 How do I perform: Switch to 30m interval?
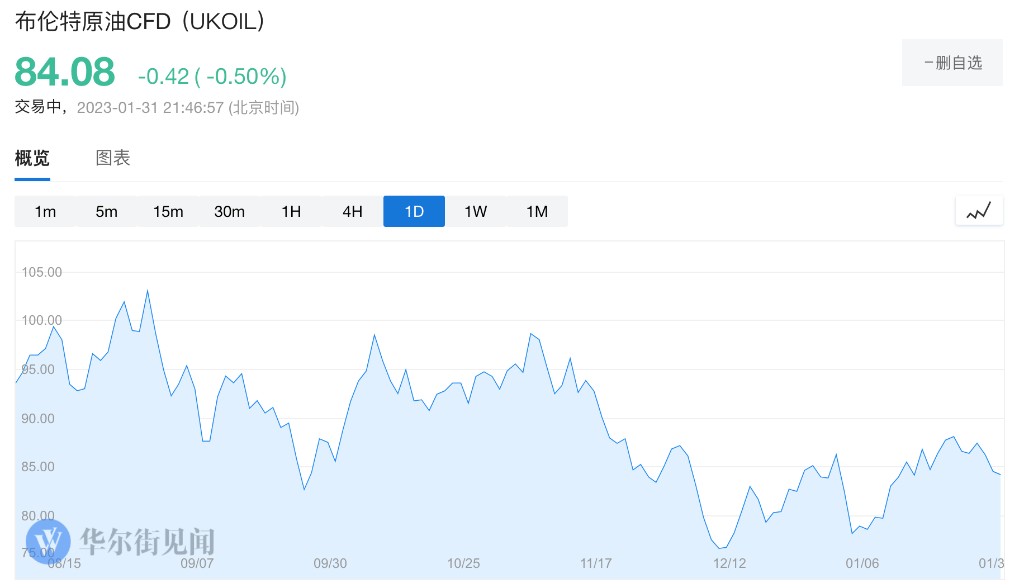coord(229,211)
